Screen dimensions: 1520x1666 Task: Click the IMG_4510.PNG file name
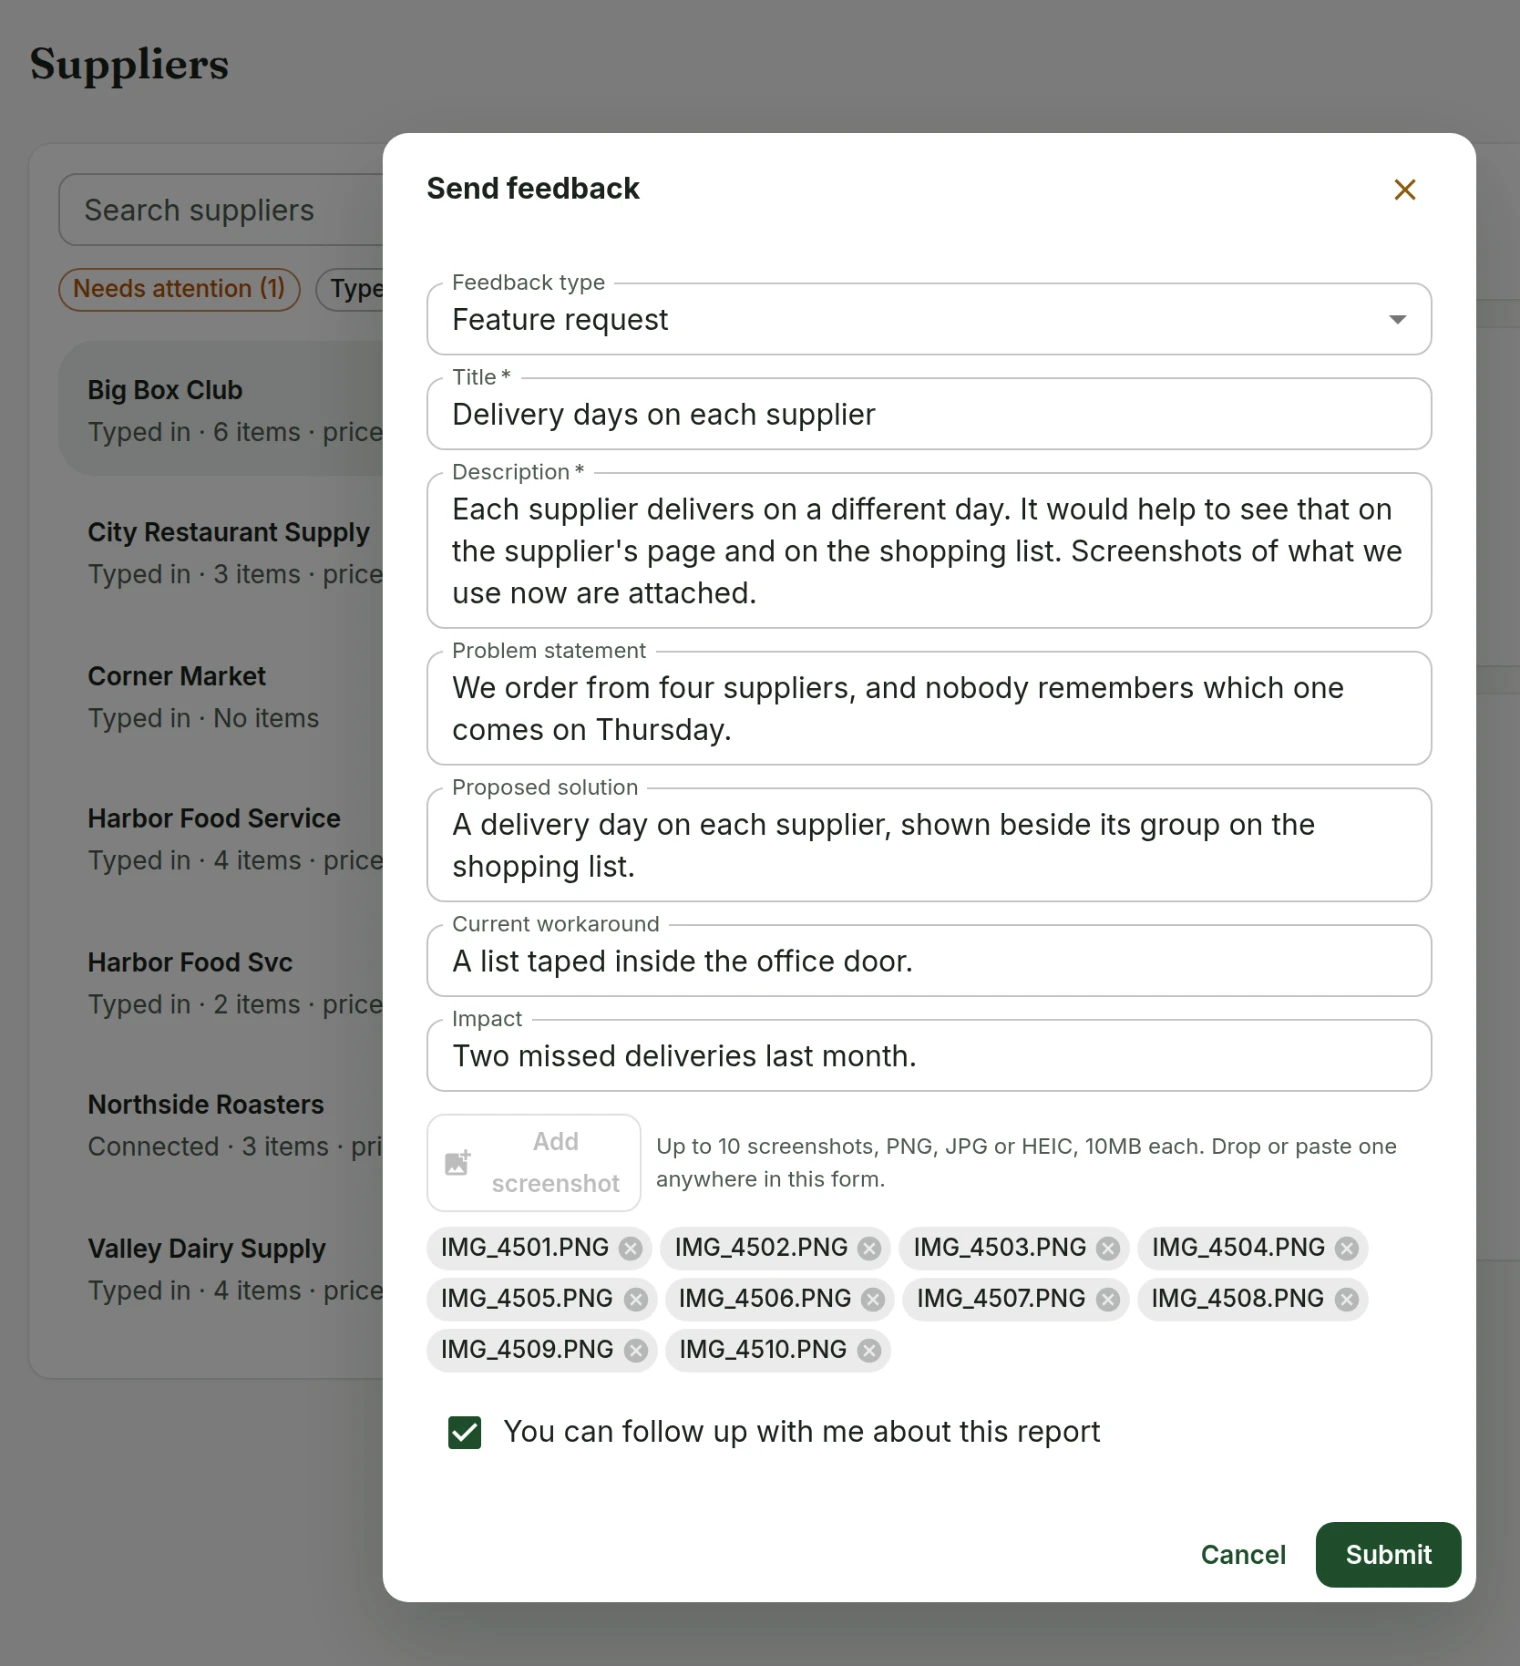[x=762, y=1350]
